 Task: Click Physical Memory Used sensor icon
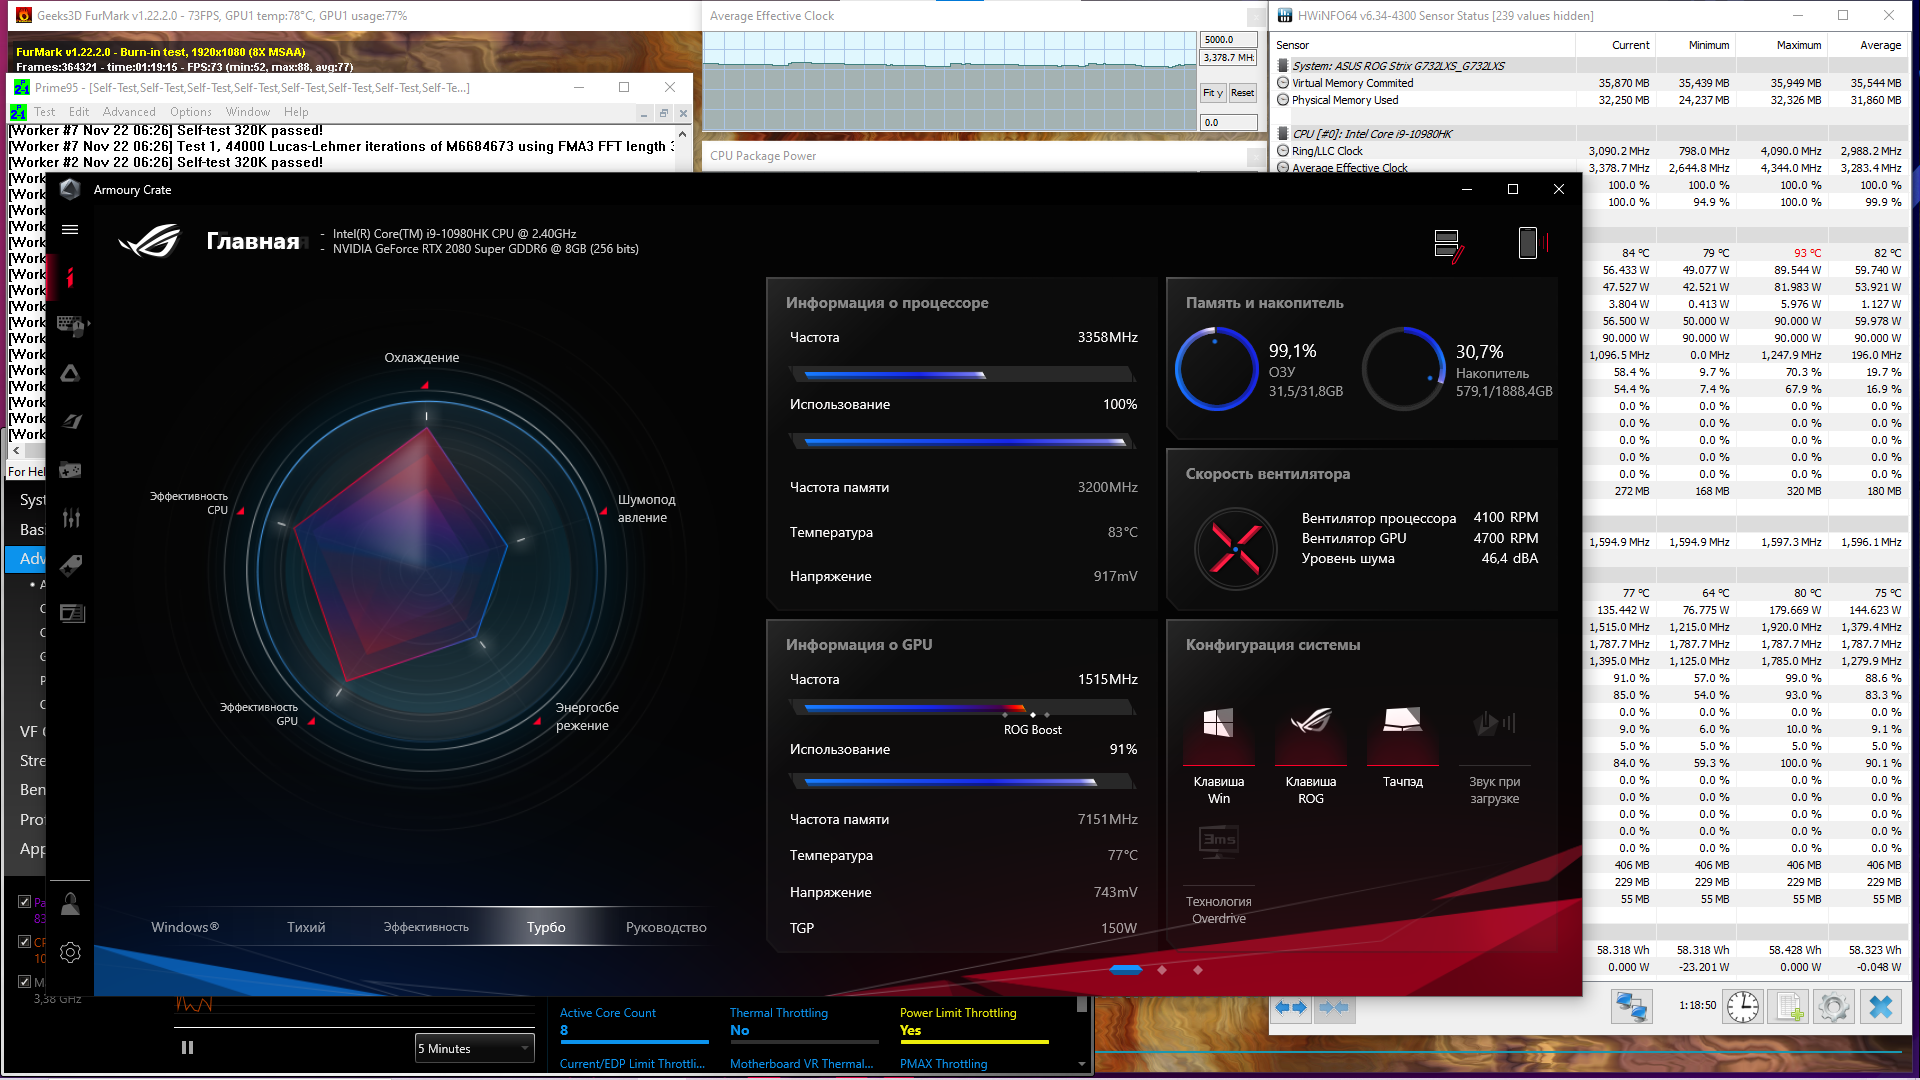click(1283, 100)
